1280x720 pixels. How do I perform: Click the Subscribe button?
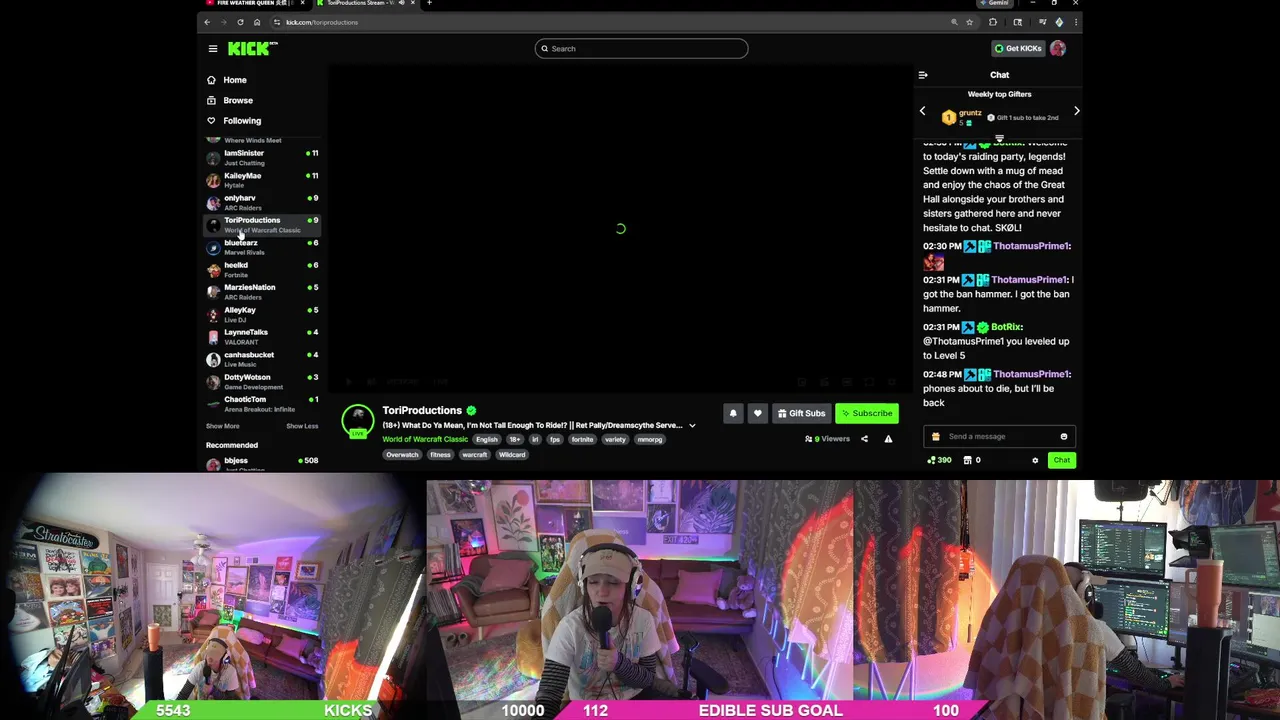pos(867,413)
